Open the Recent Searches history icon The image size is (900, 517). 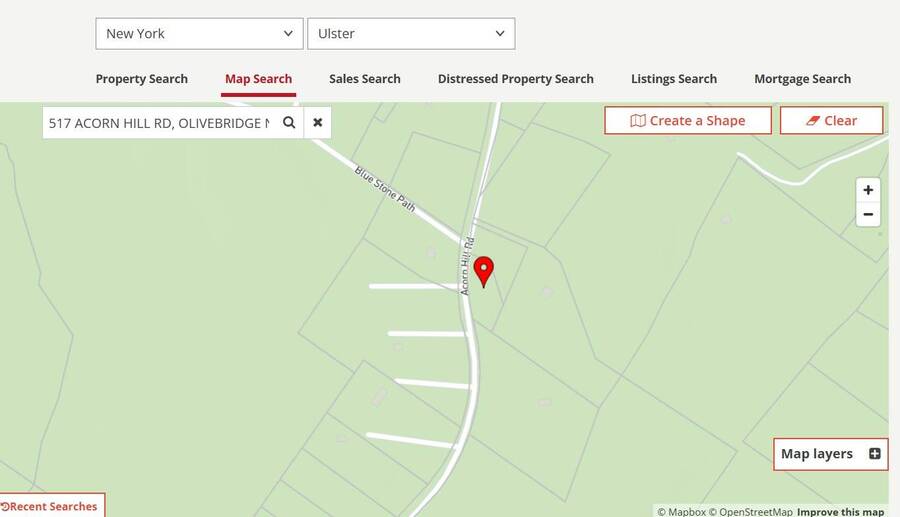click(5, 507)
